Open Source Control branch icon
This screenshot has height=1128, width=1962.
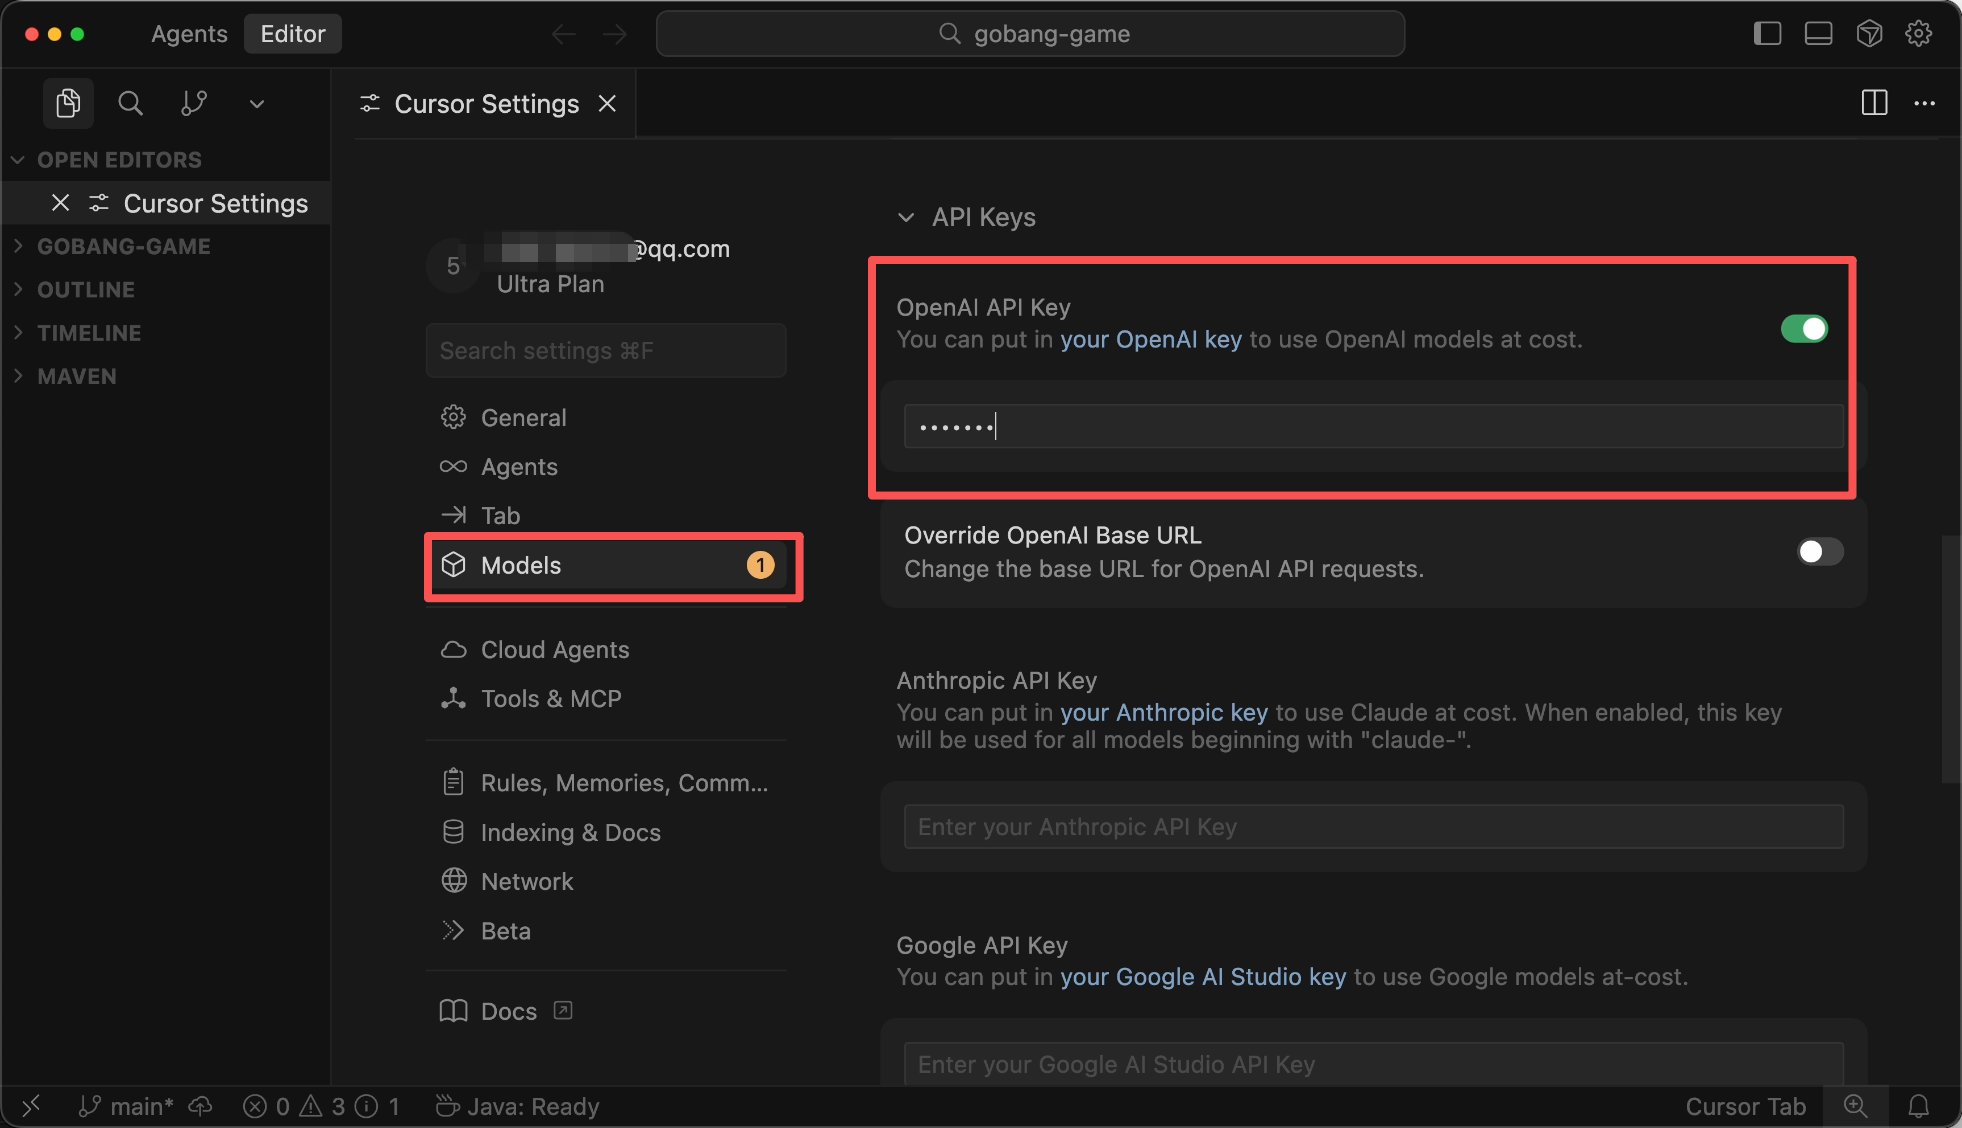tap(194, 103)
